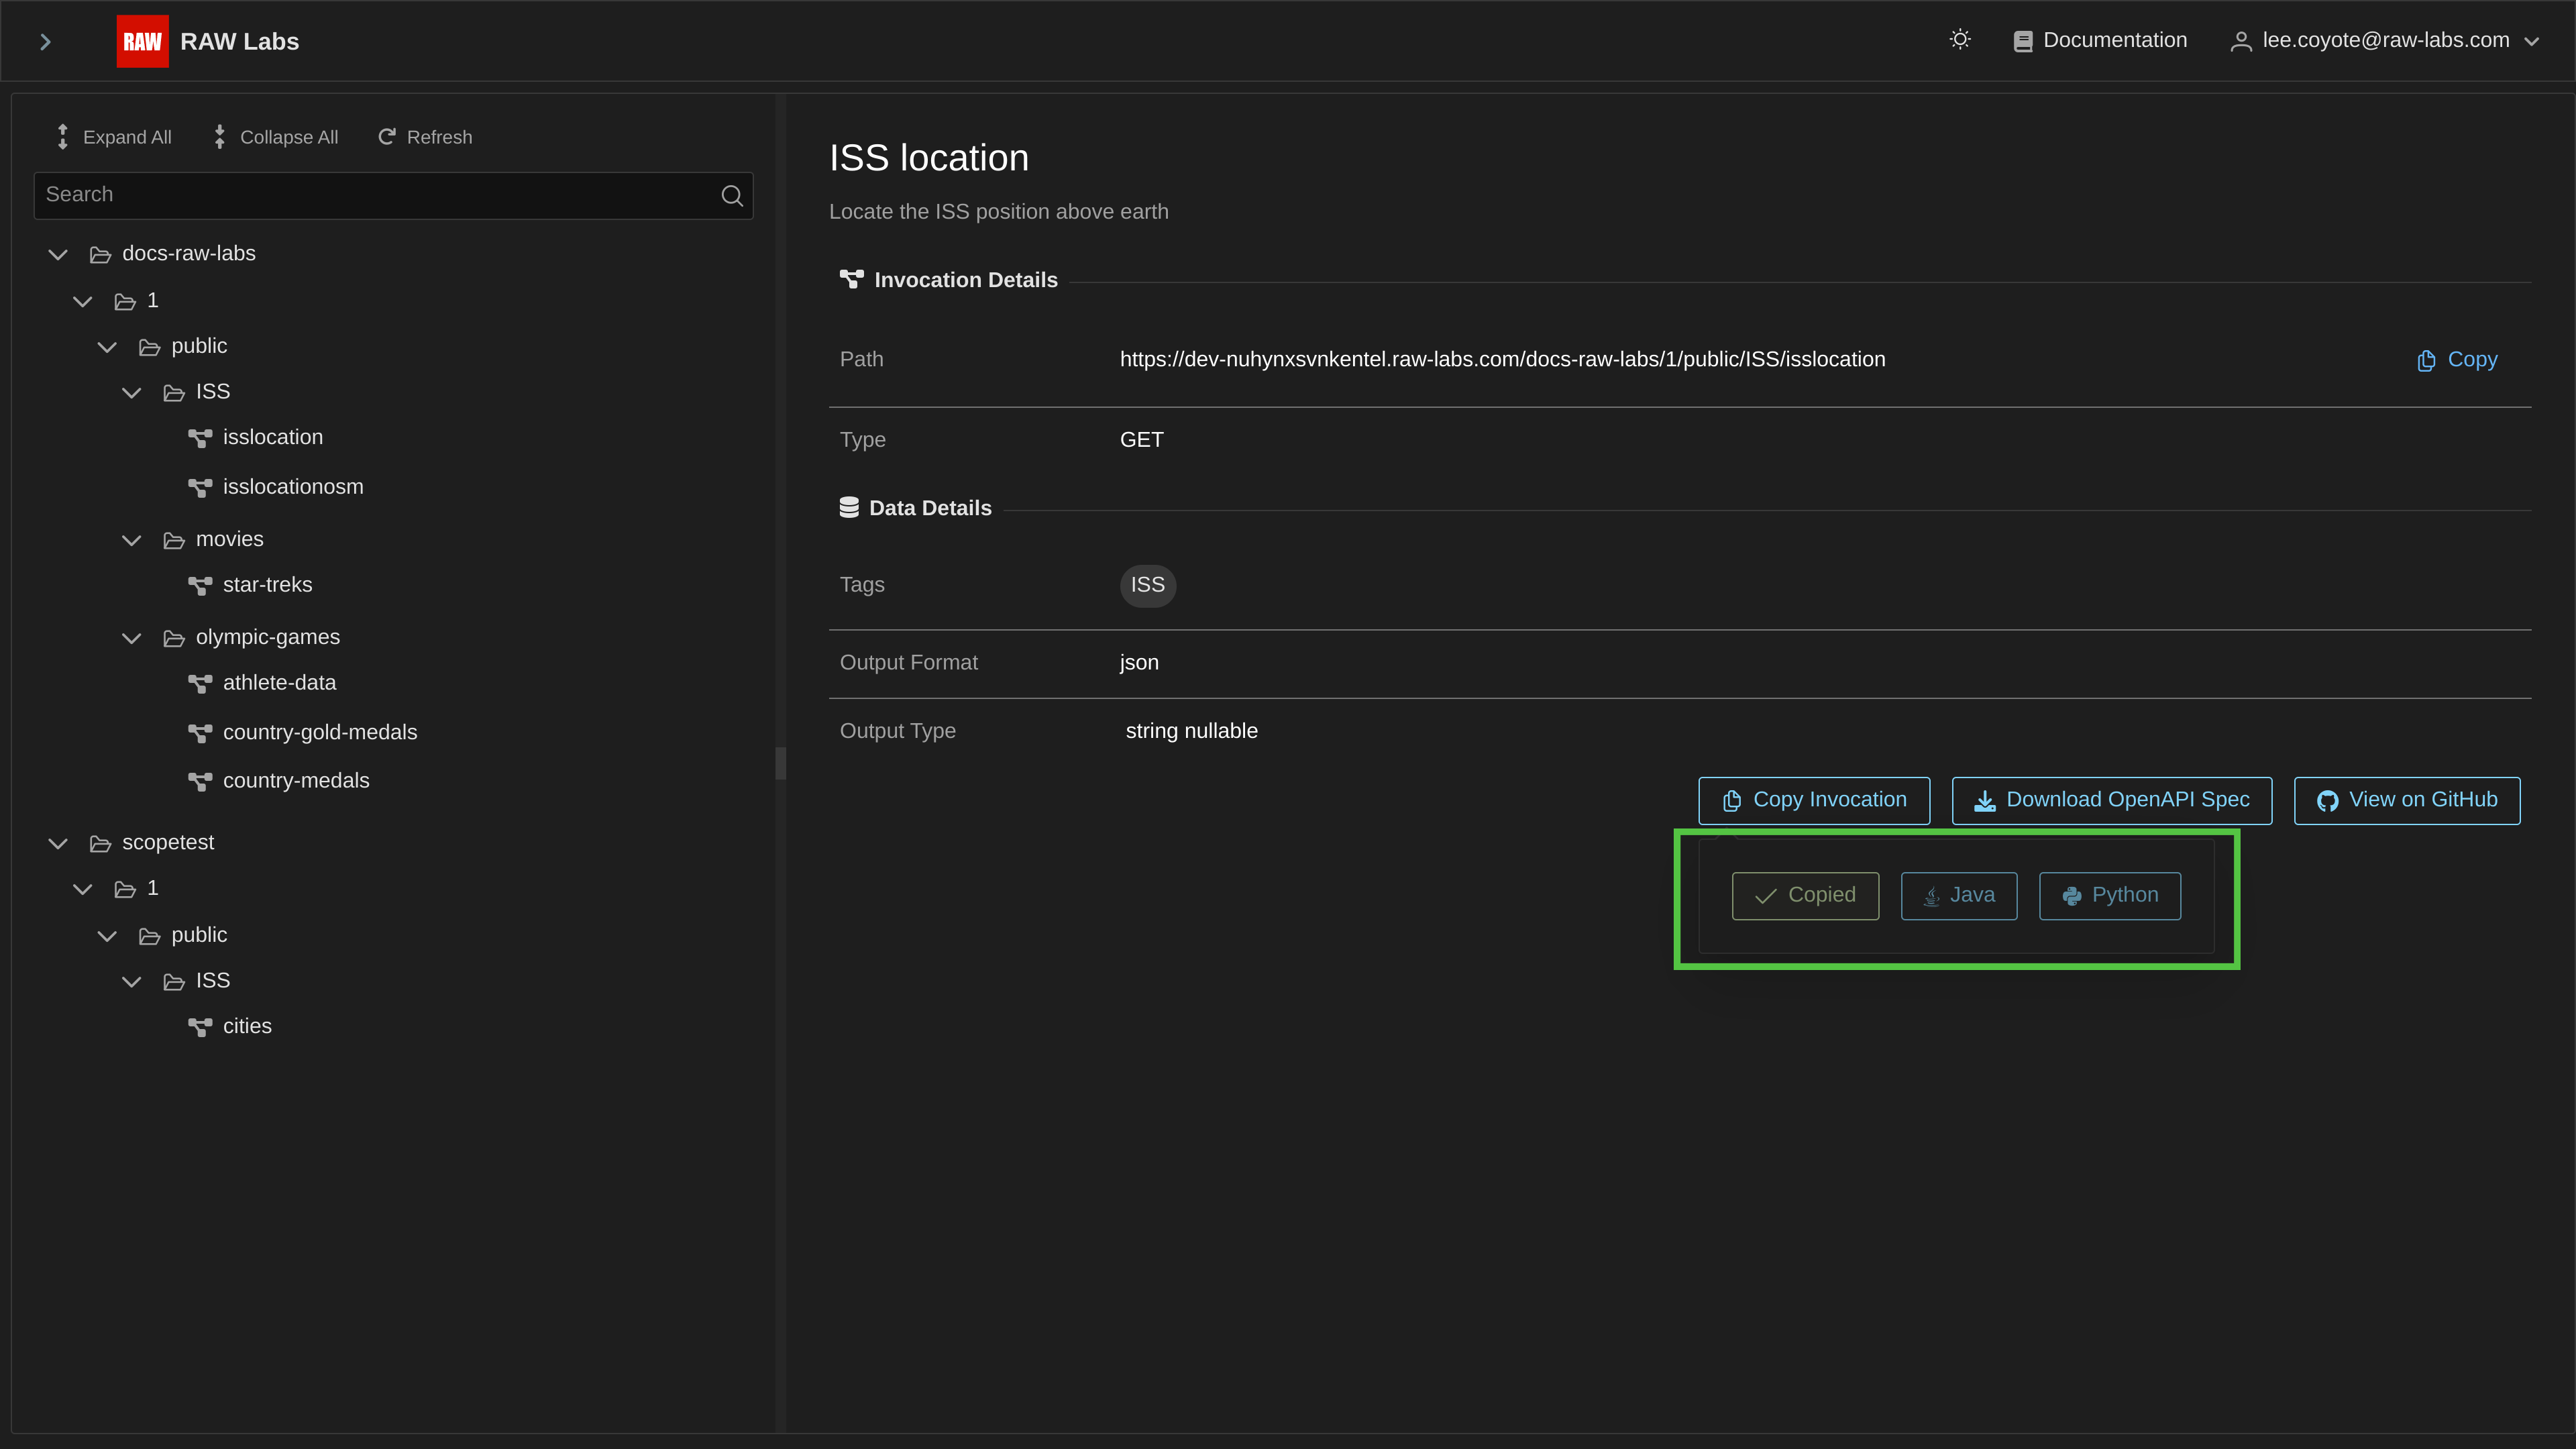
Task: Click the public folder icon under scopetest
Action: coord(150,936)
